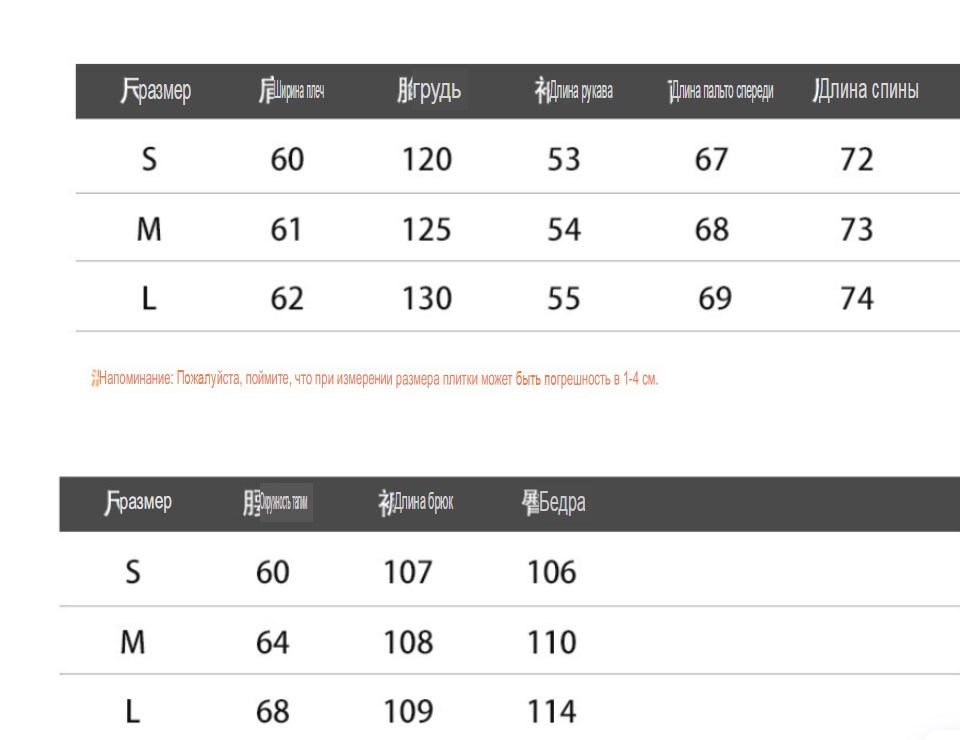Click hip value 114 for size L
960x740 pixels.
[x=552, y=711]
